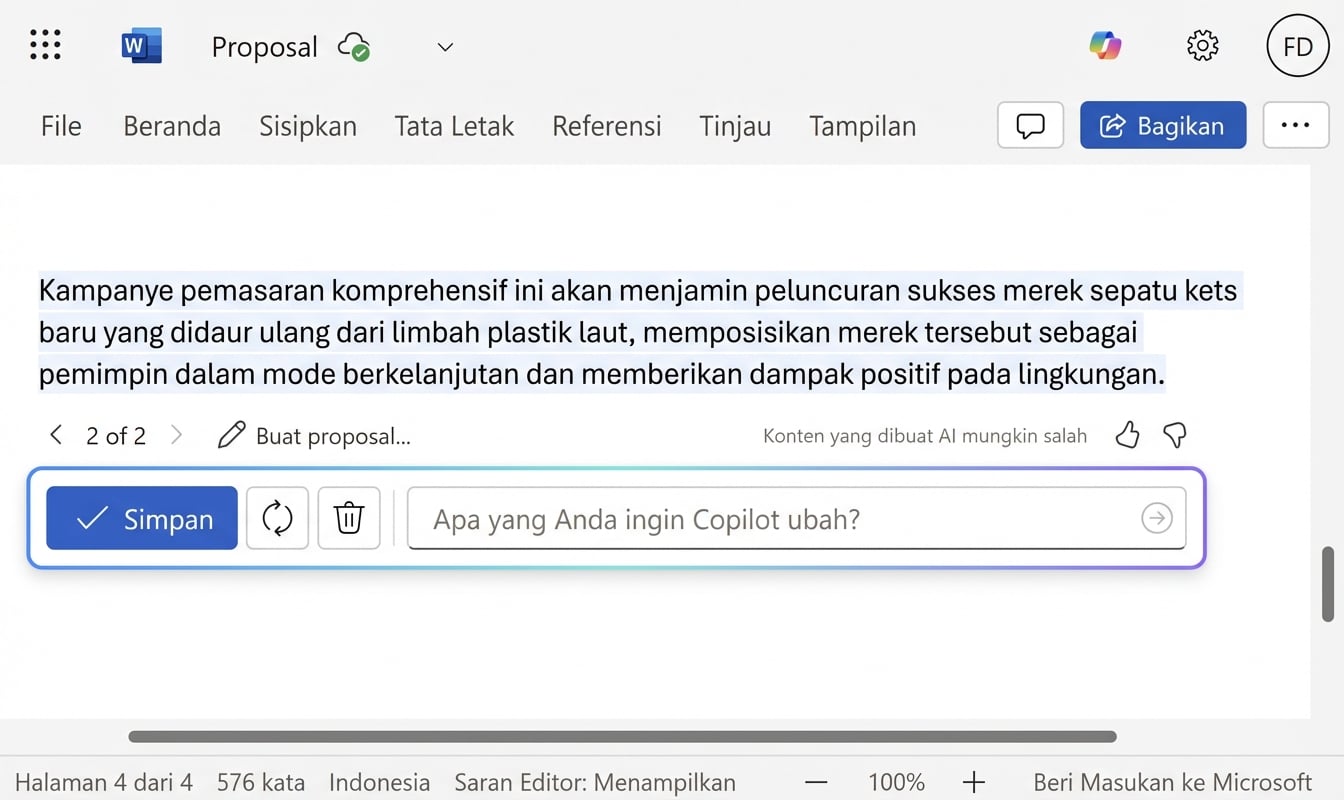Give thumbs up on the AI content
1344x800 pixels.
coord(1127,435)
